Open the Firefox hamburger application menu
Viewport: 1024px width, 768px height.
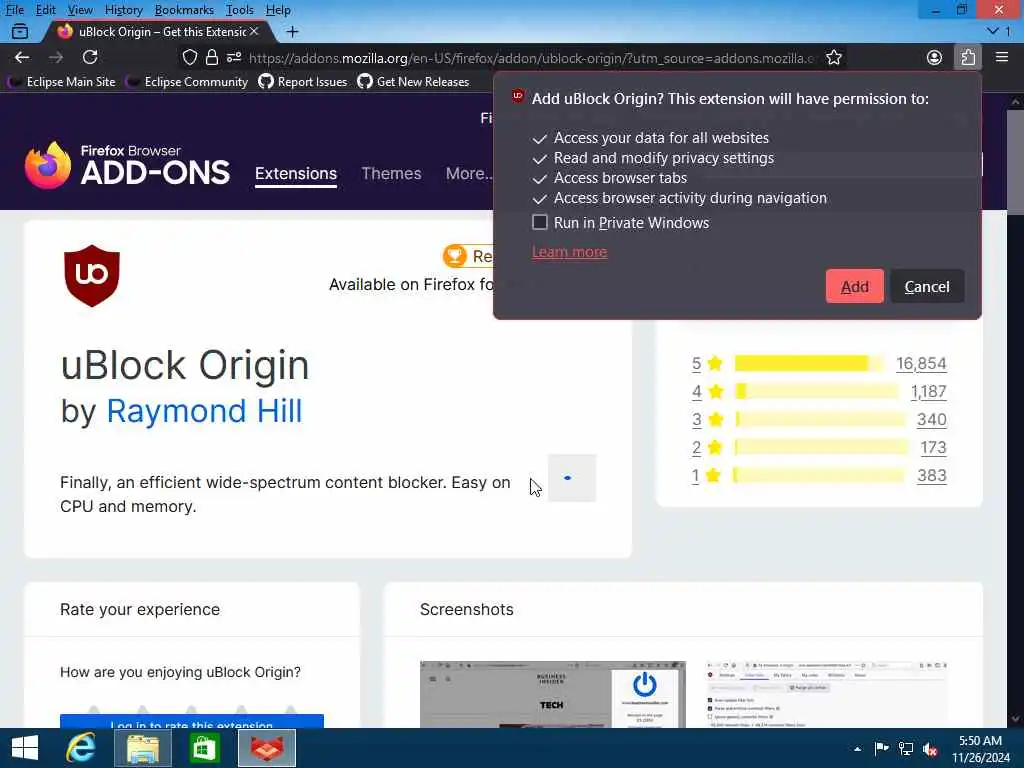pyautogui.click(x=1002, y=57)
